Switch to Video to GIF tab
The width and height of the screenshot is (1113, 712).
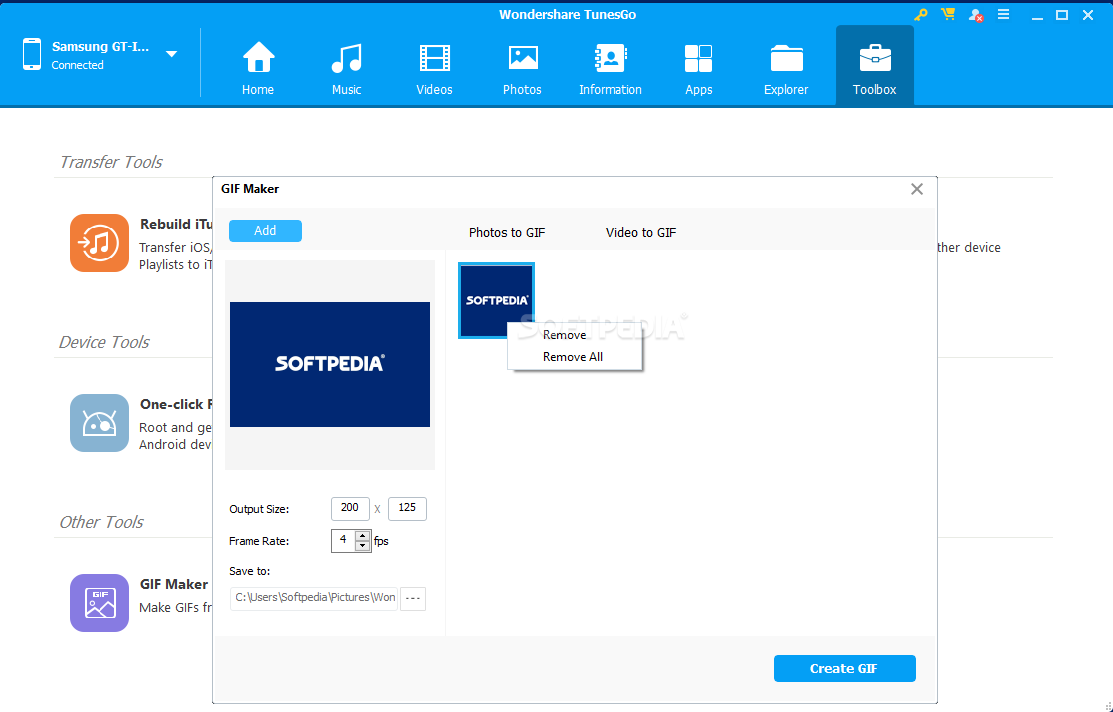[641, 233]
